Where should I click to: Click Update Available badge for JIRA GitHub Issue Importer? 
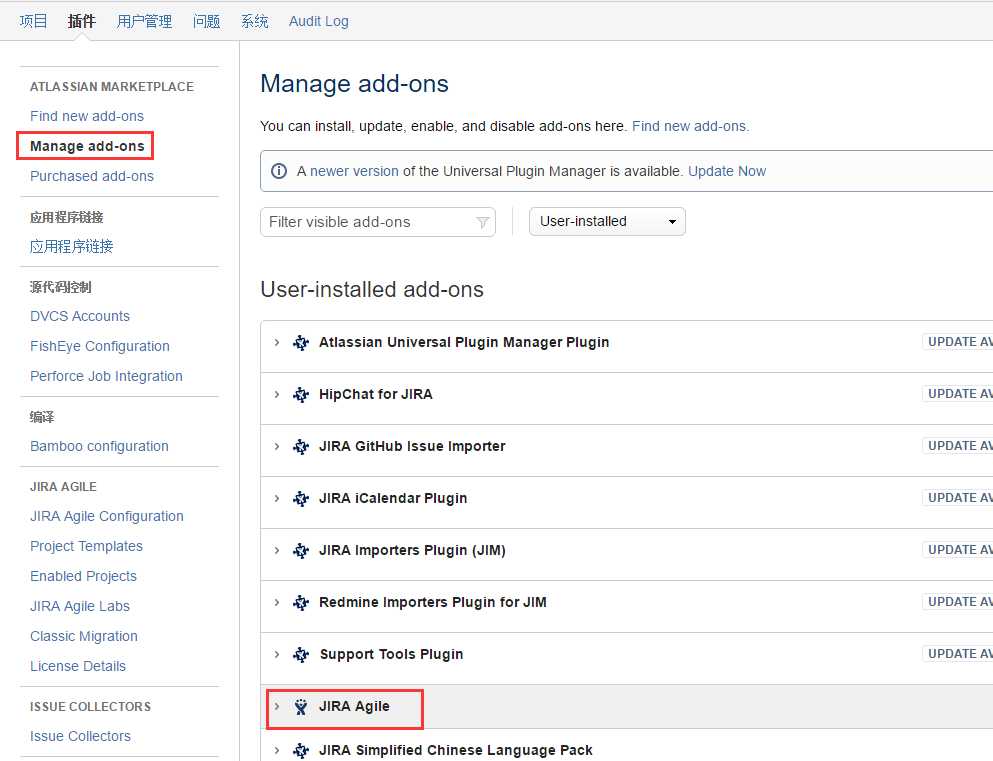958,446
